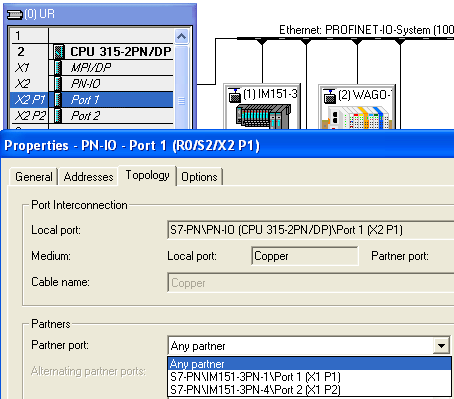Screen dimensions: 454x399
Task: Click the UR rack title icon
Action: 15,14
